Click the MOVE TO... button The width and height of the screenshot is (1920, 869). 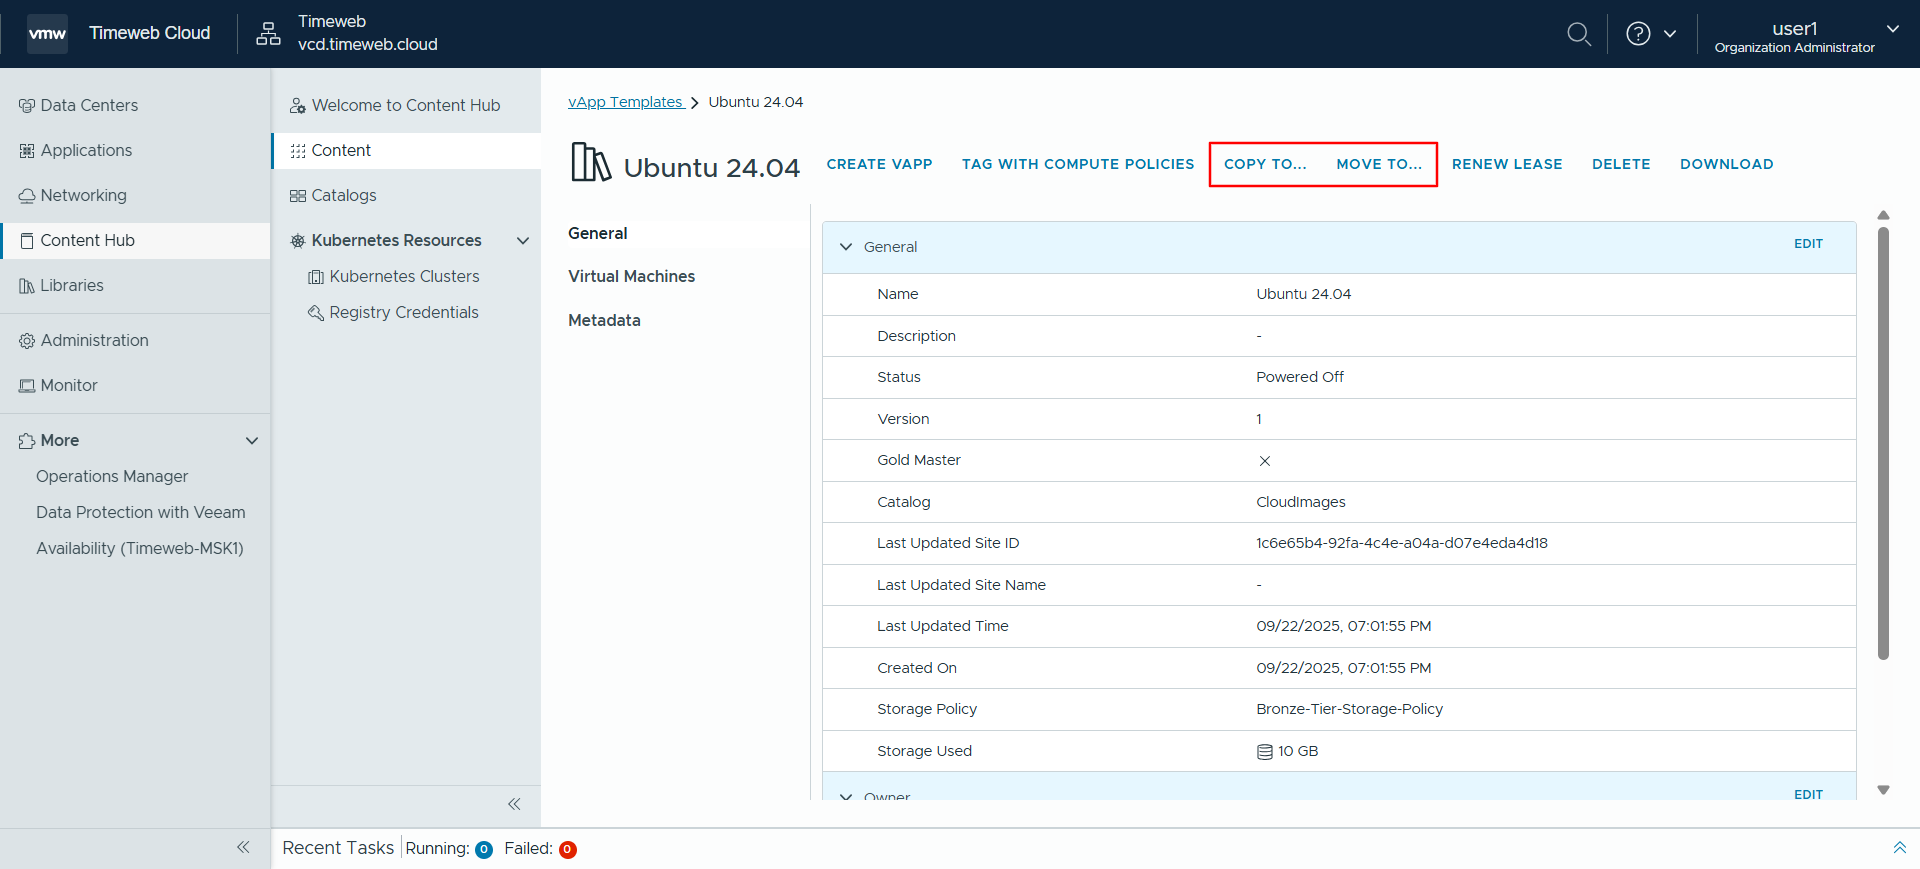(x=1379, y=164)
